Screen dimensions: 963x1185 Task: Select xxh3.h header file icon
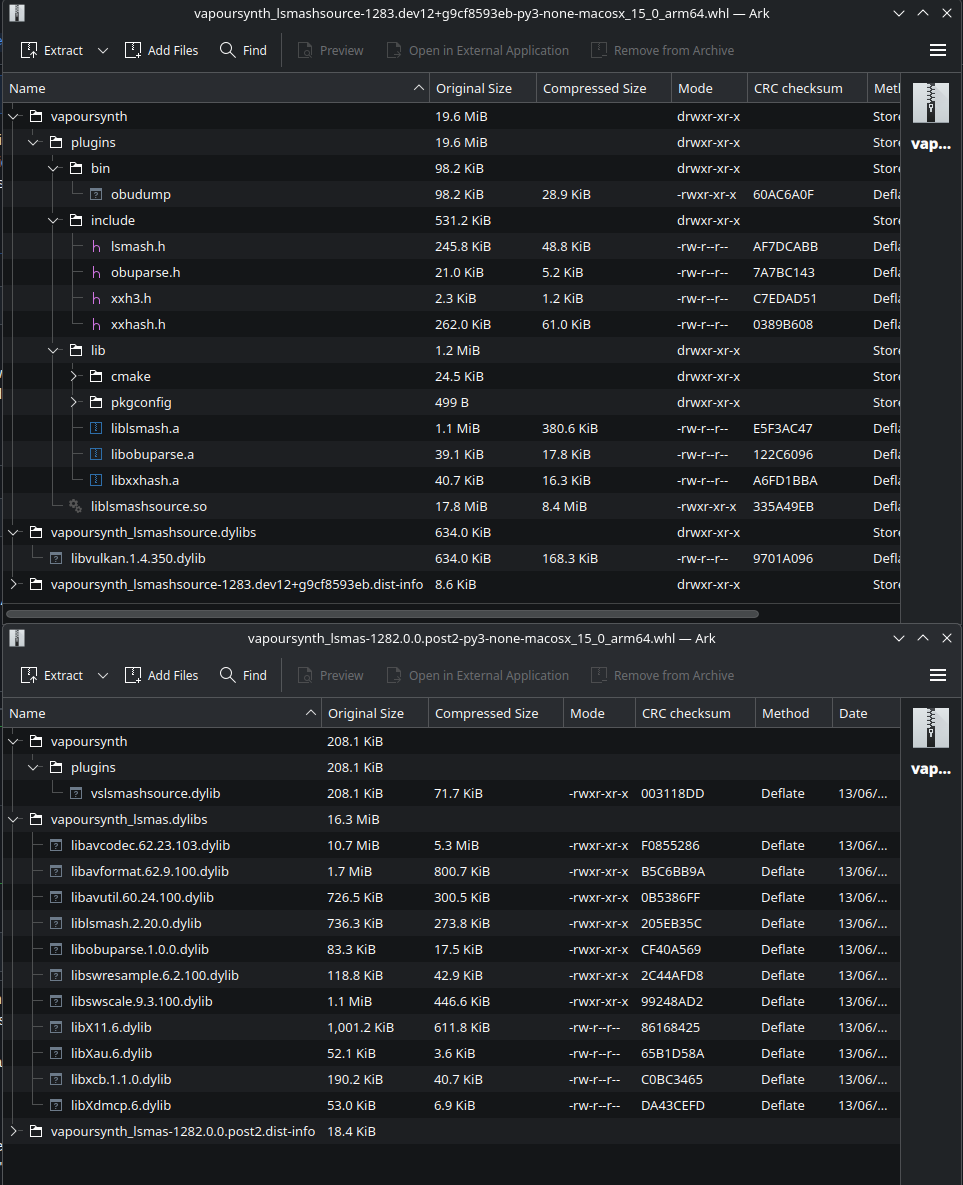[x=96, y=299]
